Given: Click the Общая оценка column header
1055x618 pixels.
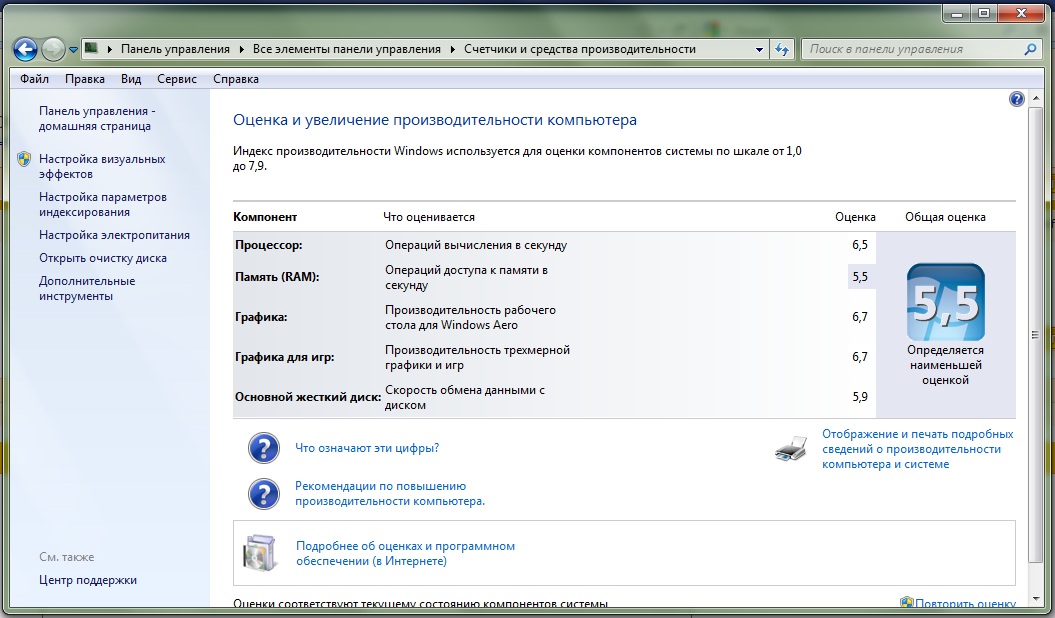Looking at the screenshot, I should click(x=945, y=217).
